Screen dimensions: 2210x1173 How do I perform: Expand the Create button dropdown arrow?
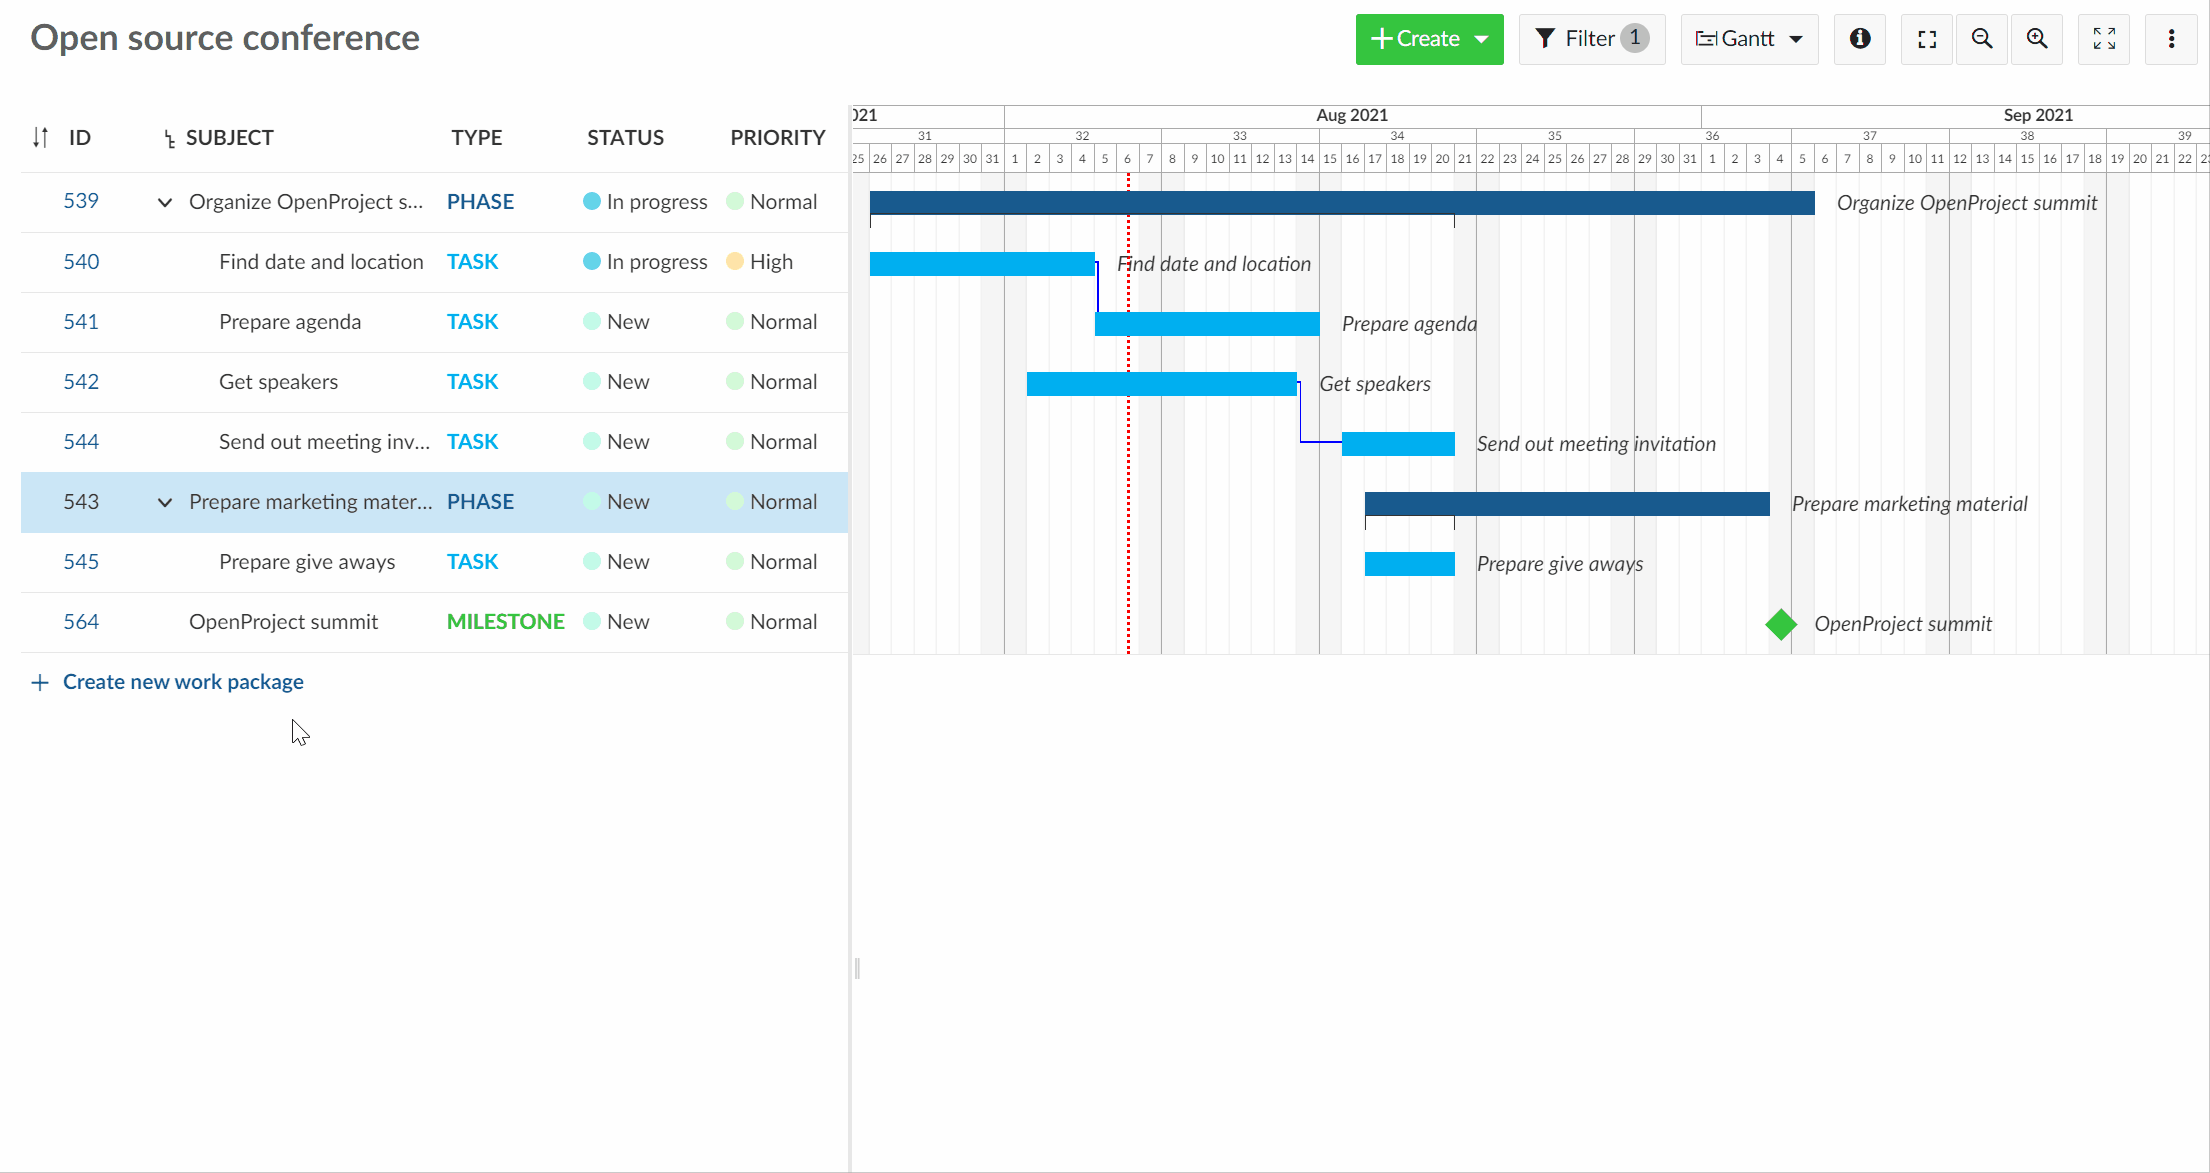1481,39
